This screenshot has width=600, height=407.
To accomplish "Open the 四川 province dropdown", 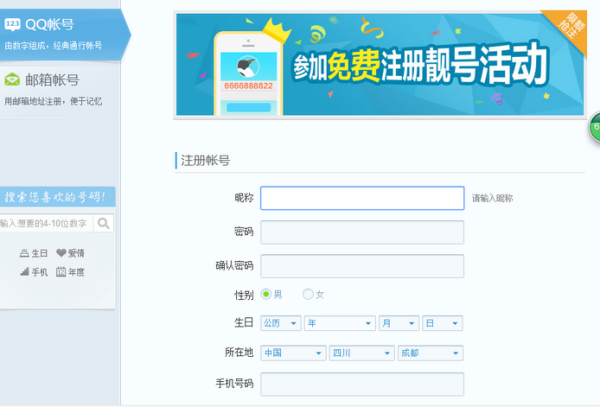I will click(x=362, y=353).
